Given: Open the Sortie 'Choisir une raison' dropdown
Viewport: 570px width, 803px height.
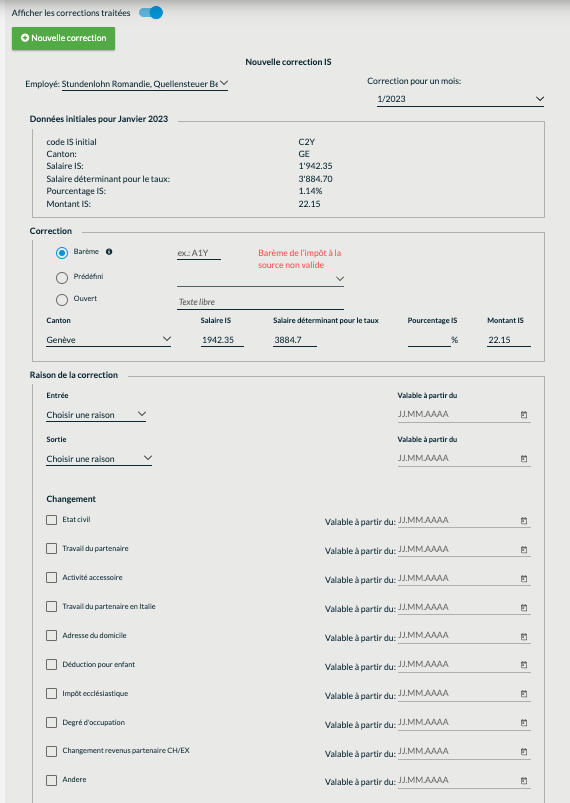Looking at the screenshot, I should click(99, 459).
